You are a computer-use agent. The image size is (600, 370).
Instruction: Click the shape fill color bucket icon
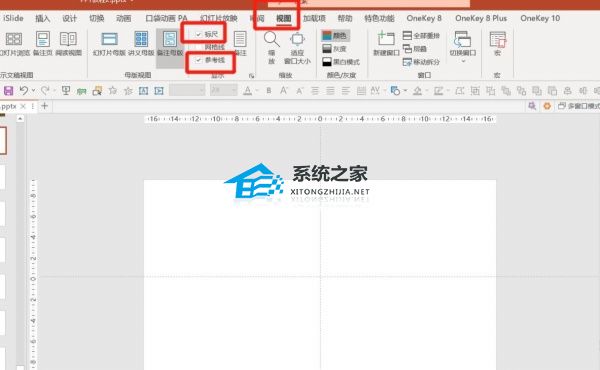418,91
